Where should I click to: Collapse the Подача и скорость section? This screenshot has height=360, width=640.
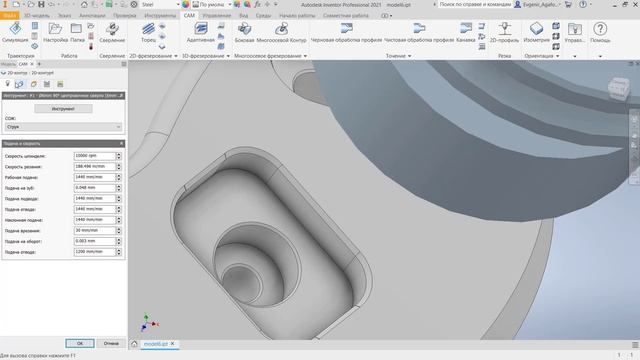[x=121, y=144]
